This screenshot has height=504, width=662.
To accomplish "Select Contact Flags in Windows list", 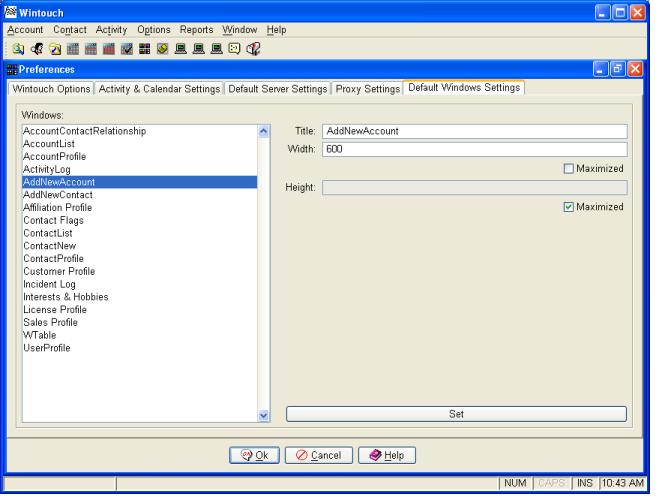I will click(139, 220).
